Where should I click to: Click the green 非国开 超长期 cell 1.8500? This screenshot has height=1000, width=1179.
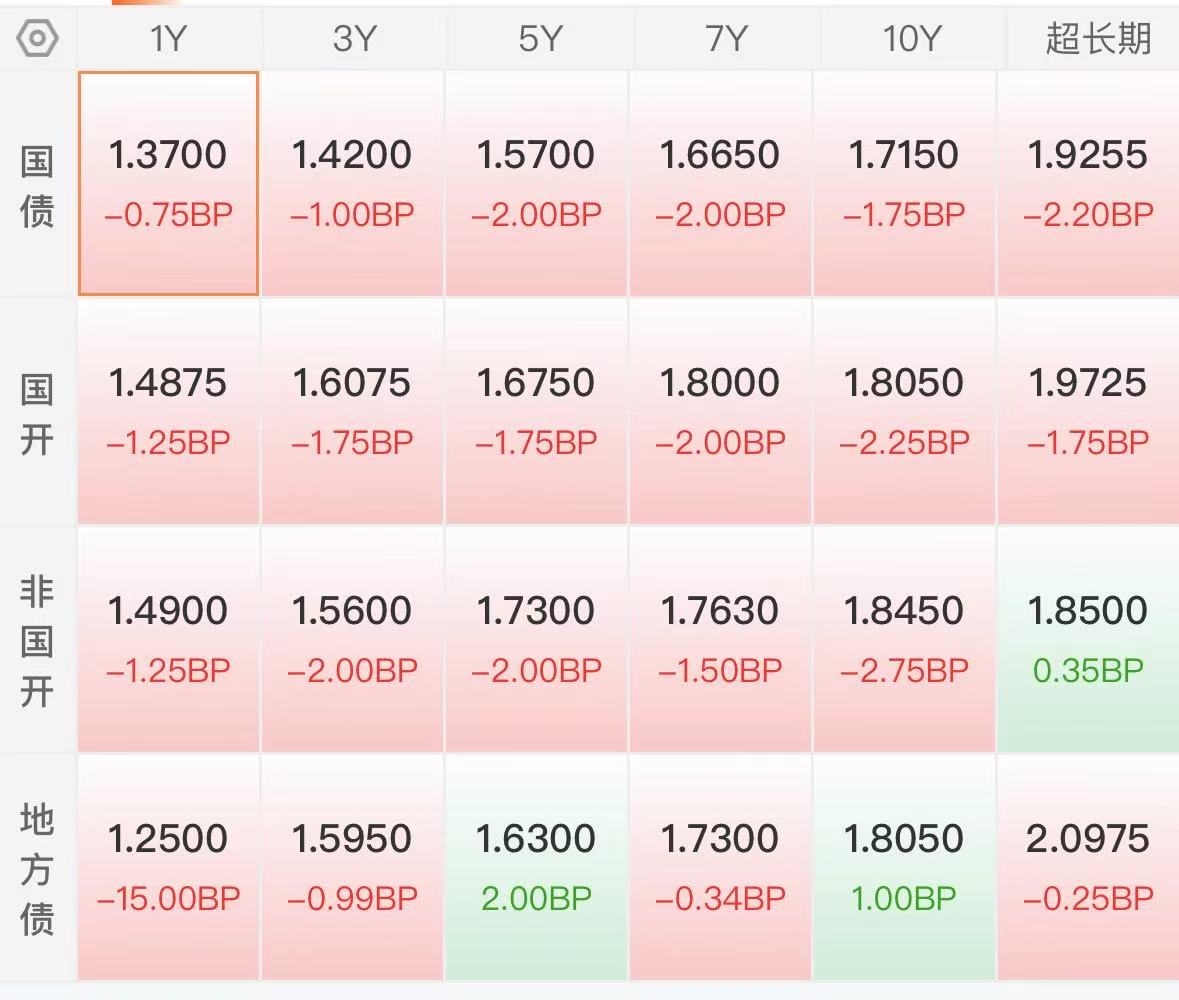[x=1089, y=639]
